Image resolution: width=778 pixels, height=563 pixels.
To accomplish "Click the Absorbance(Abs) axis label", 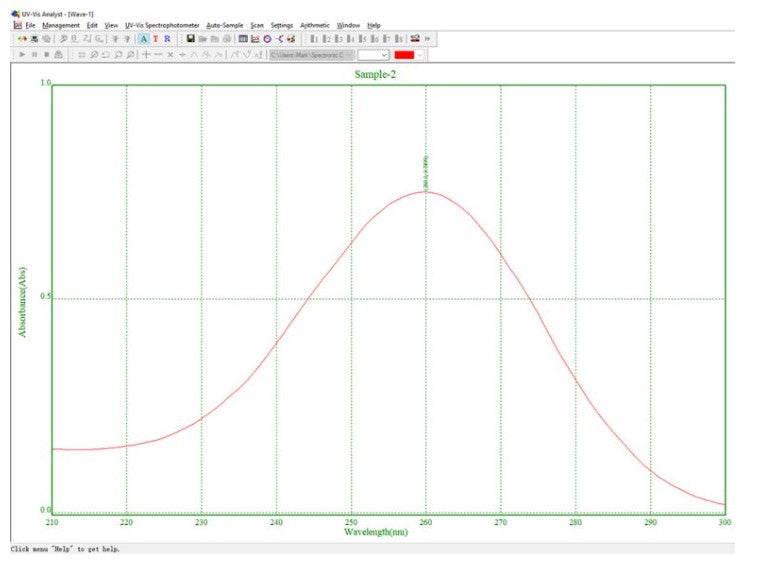I will pos(22,302).
